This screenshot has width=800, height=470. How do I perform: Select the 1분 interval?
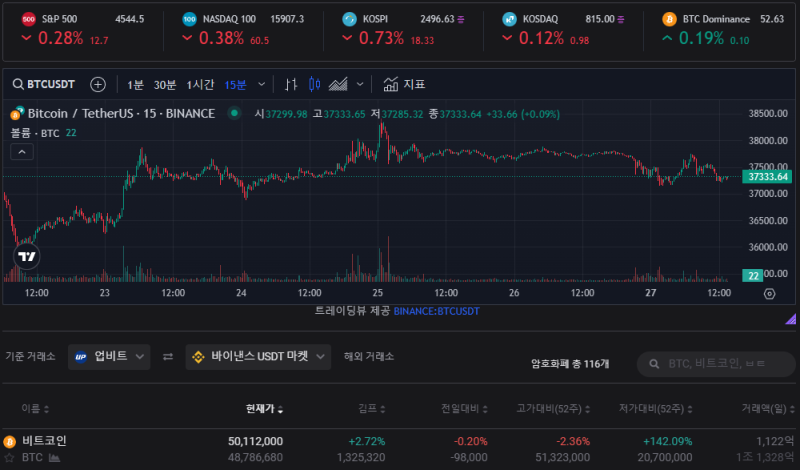[135, 85]
